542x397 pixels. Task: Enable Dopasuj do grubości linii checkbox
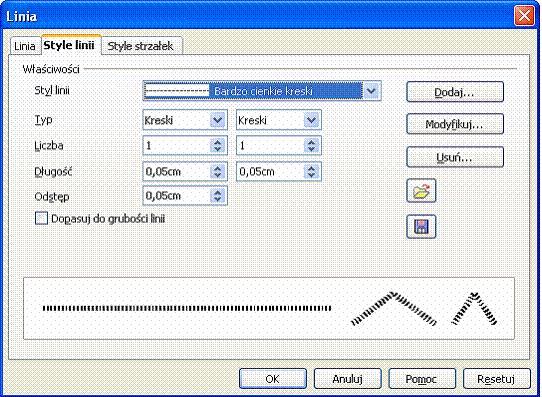tap(41, 218)
